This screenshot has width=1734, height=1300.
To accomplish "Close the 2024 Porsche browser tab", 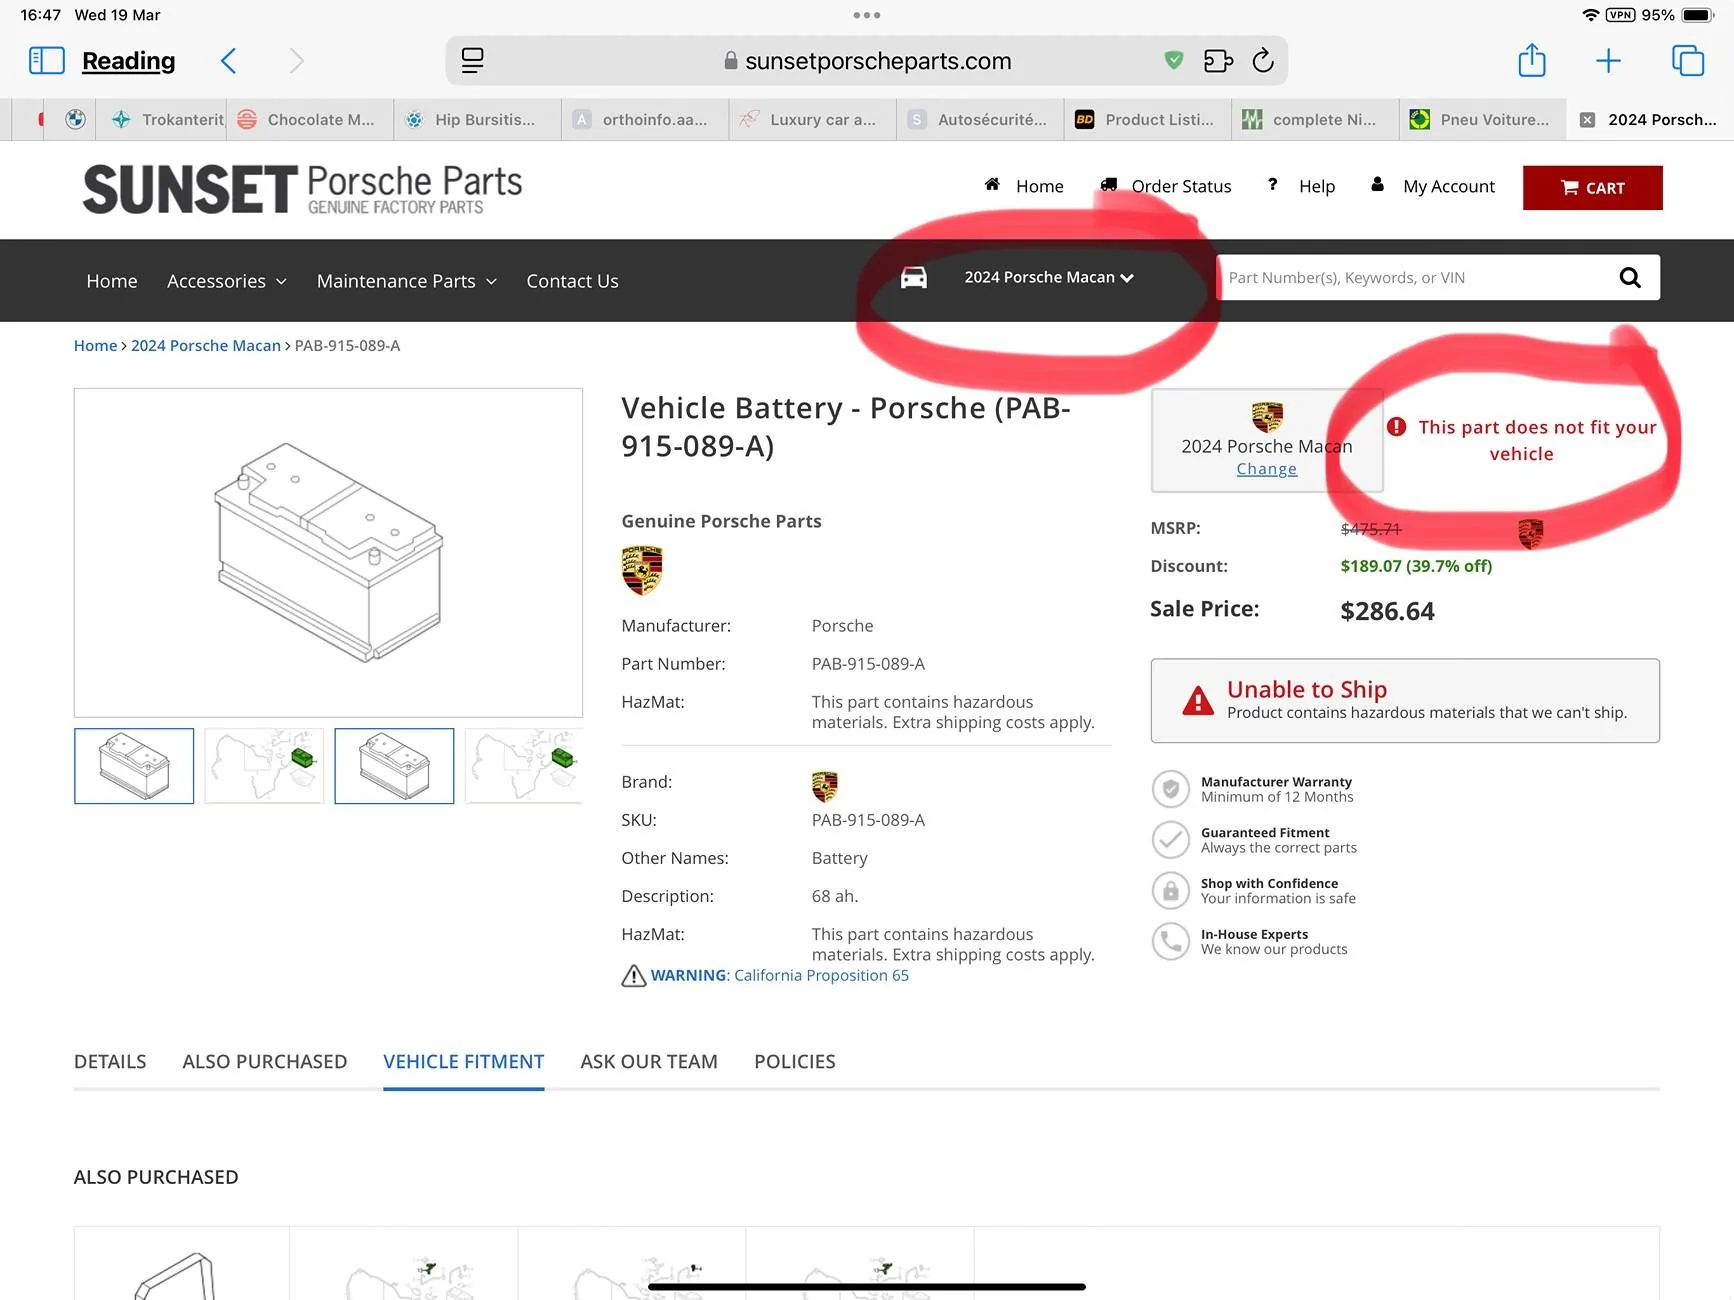I will 1587,120.
